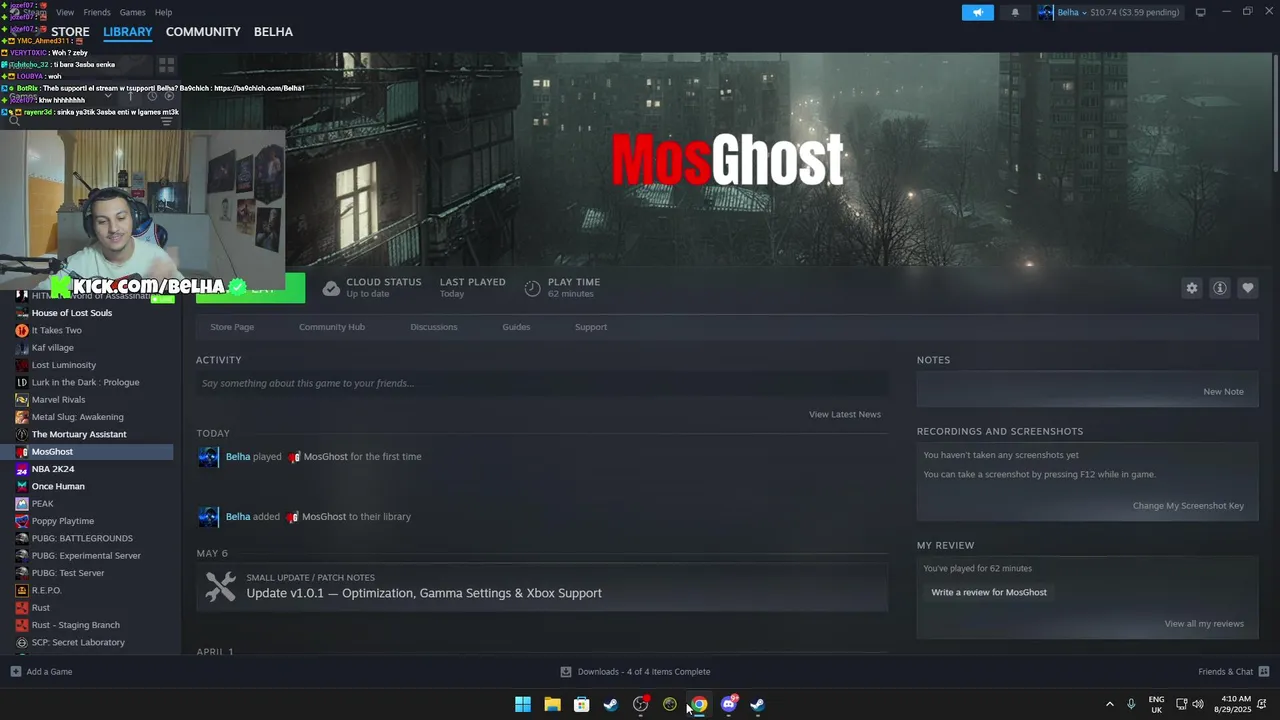Click the NBA 2K24 game icon
Viewport: 1280px width, 720px height.
tap(22, 469)
